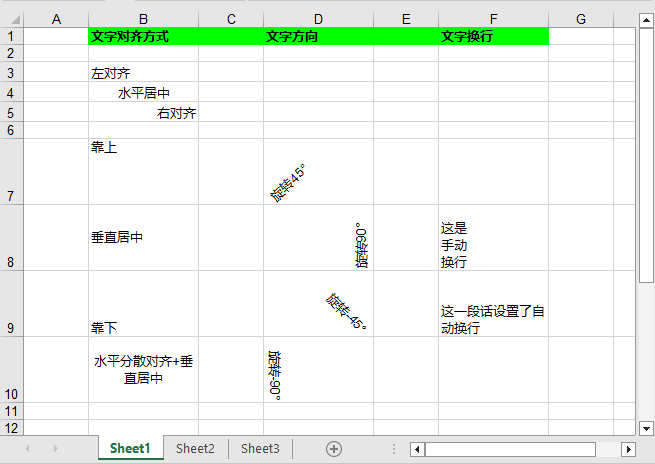Image resolution: width=655 pixels, height=464 pixels.
Task: Click the cell containing 垂直居中
Action: (x=143, y=238)
